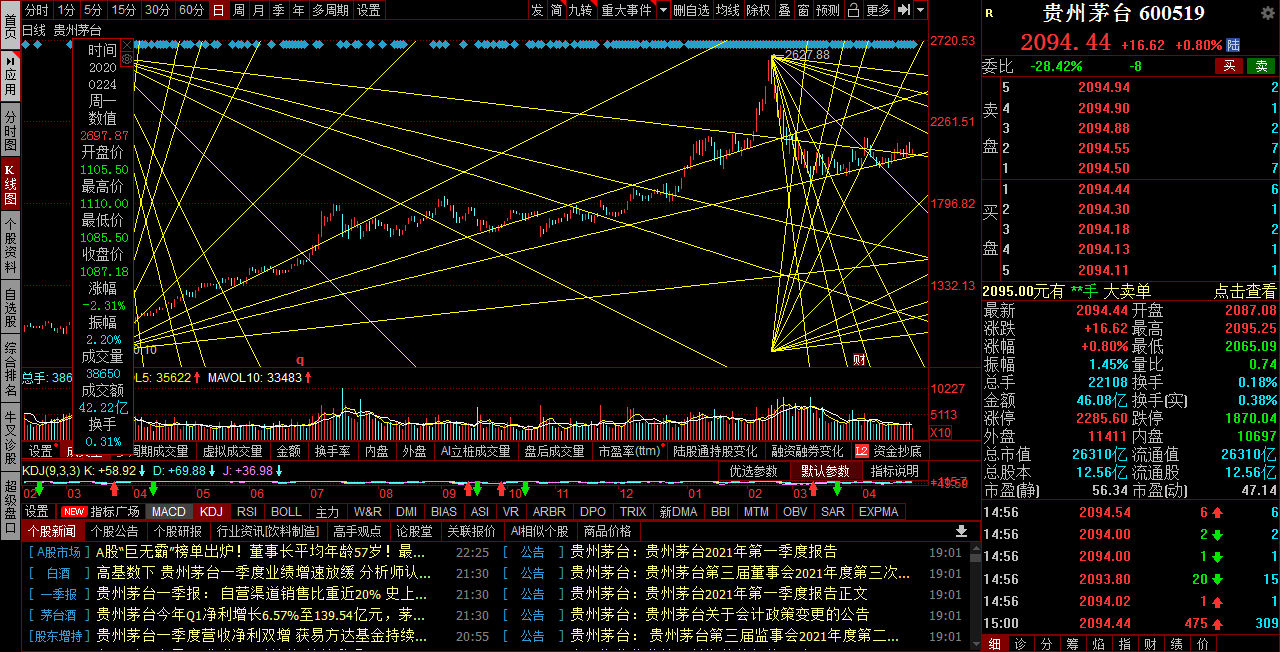Select the 换手率 volume sub-indicator
The width and height of the screenshot is (1280, 652).
[x=332, y=452]
